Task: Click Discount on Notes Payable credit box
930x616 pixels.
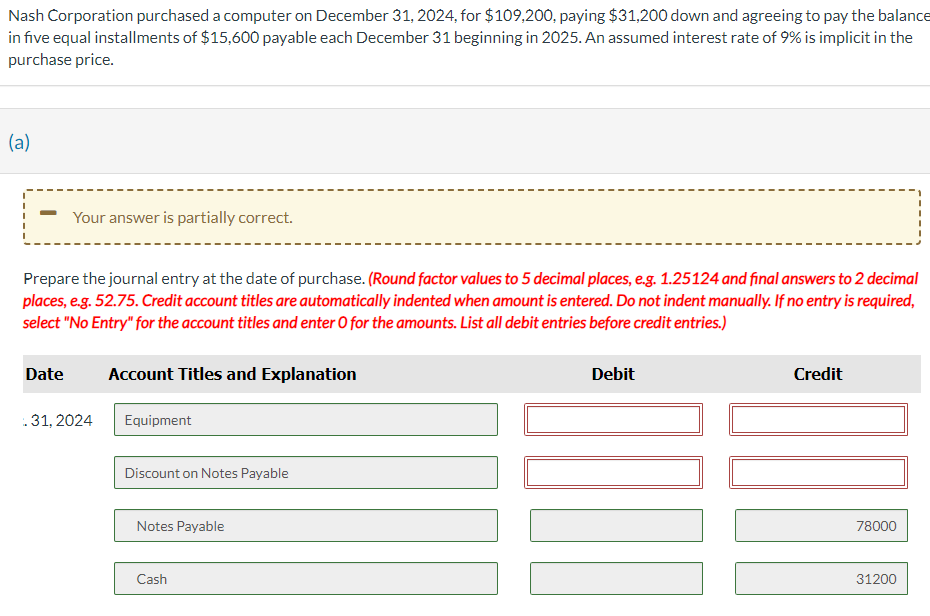Action: point(818,473)
